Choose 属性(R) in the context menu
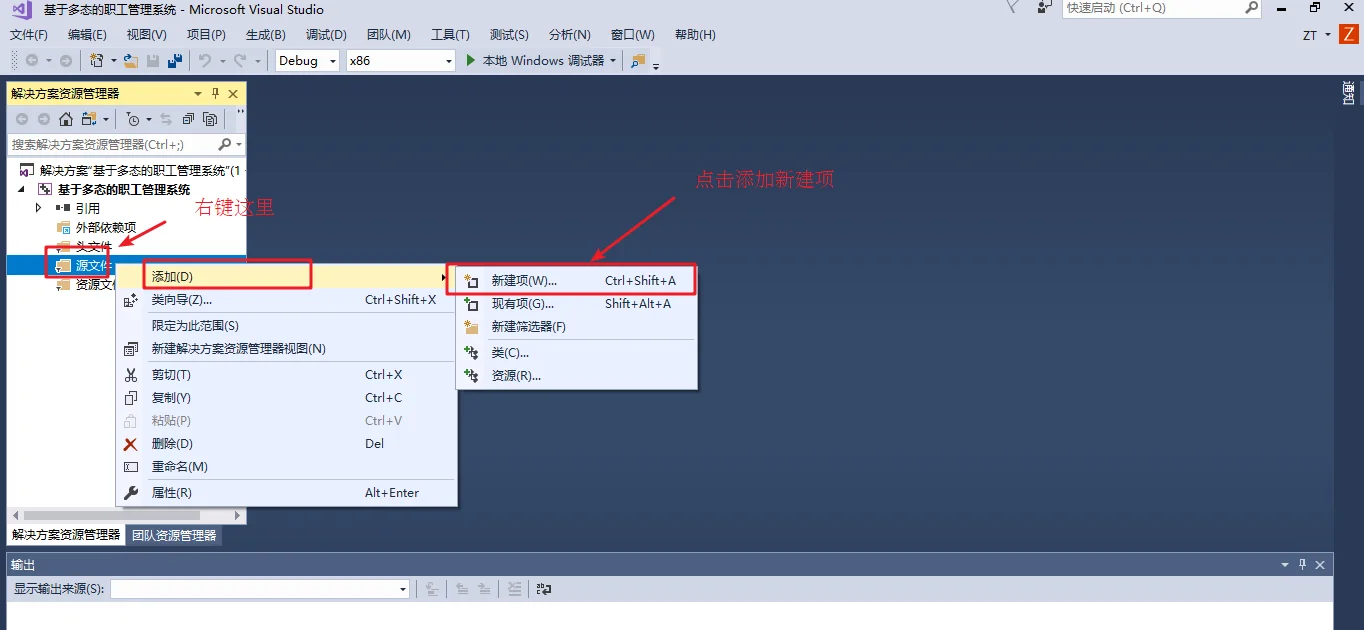The width and height of the screenshot is (1364, 630). [286, 493]
